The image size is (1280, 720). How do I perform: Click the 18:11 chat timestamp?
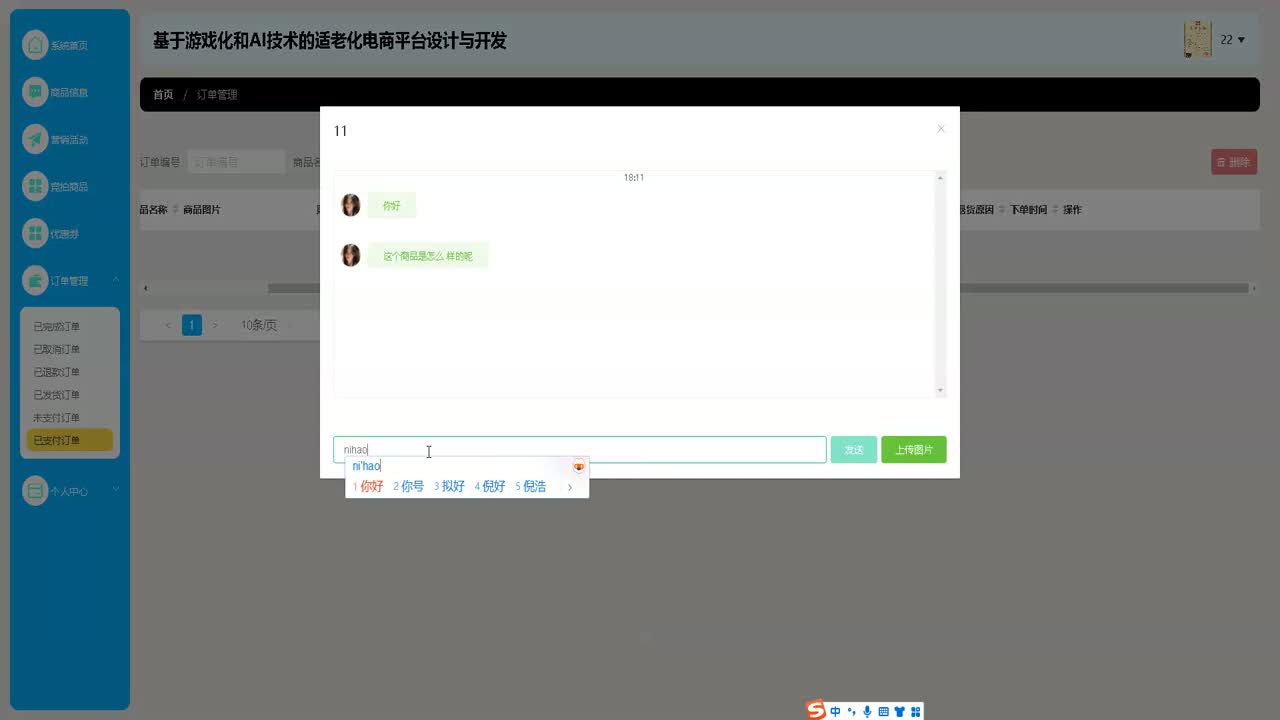click(634, 178)
